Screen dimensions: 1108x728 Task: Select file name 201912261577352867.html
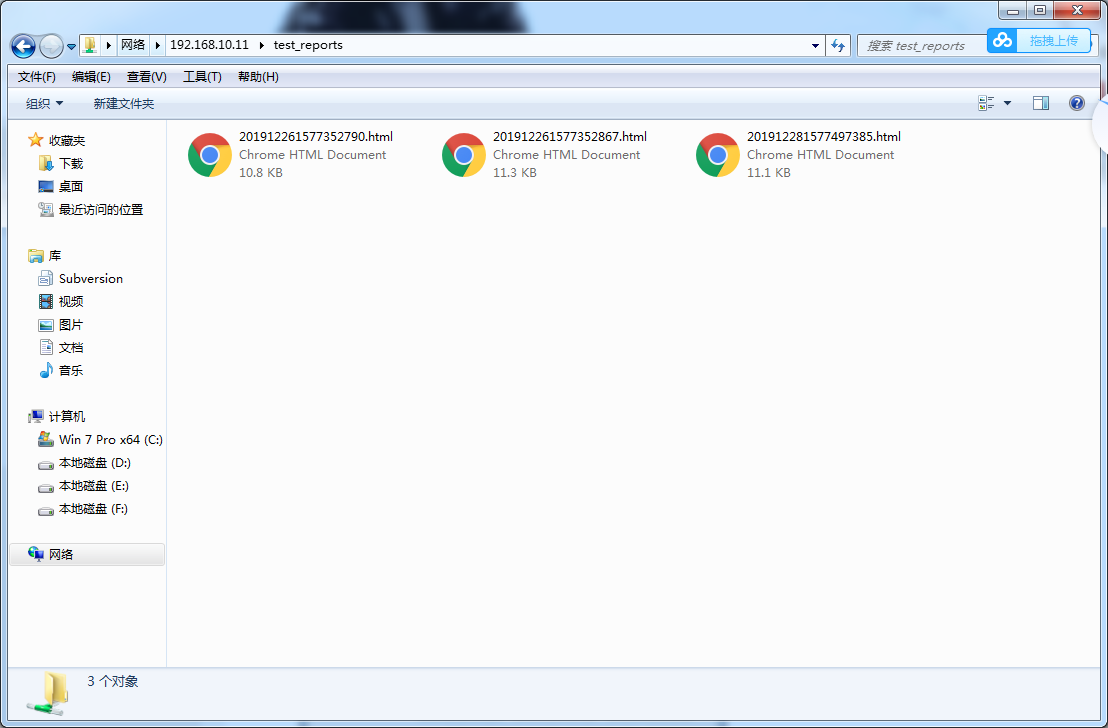(570, 136)
